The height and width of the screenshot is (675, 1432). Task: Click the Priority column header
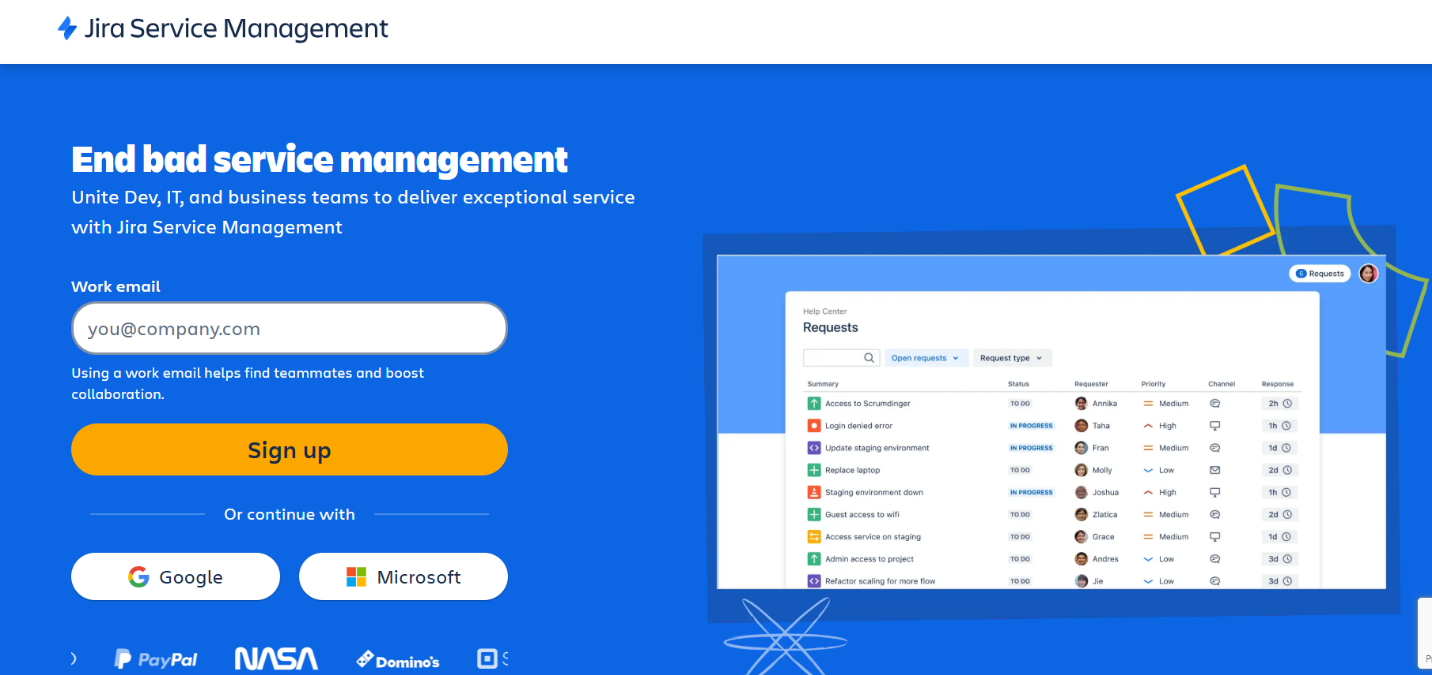[x=1154, y=384]
